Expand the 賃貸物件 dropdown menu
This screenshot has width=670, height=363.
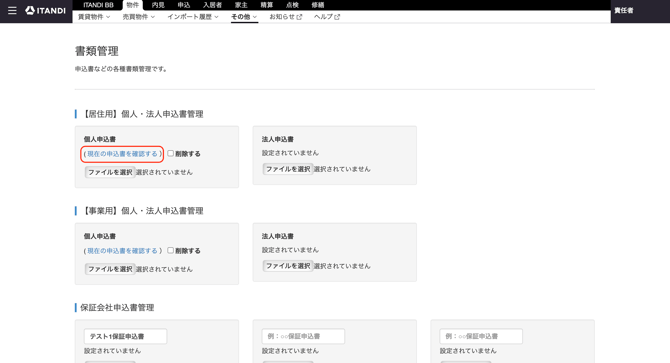click(94, 17)
